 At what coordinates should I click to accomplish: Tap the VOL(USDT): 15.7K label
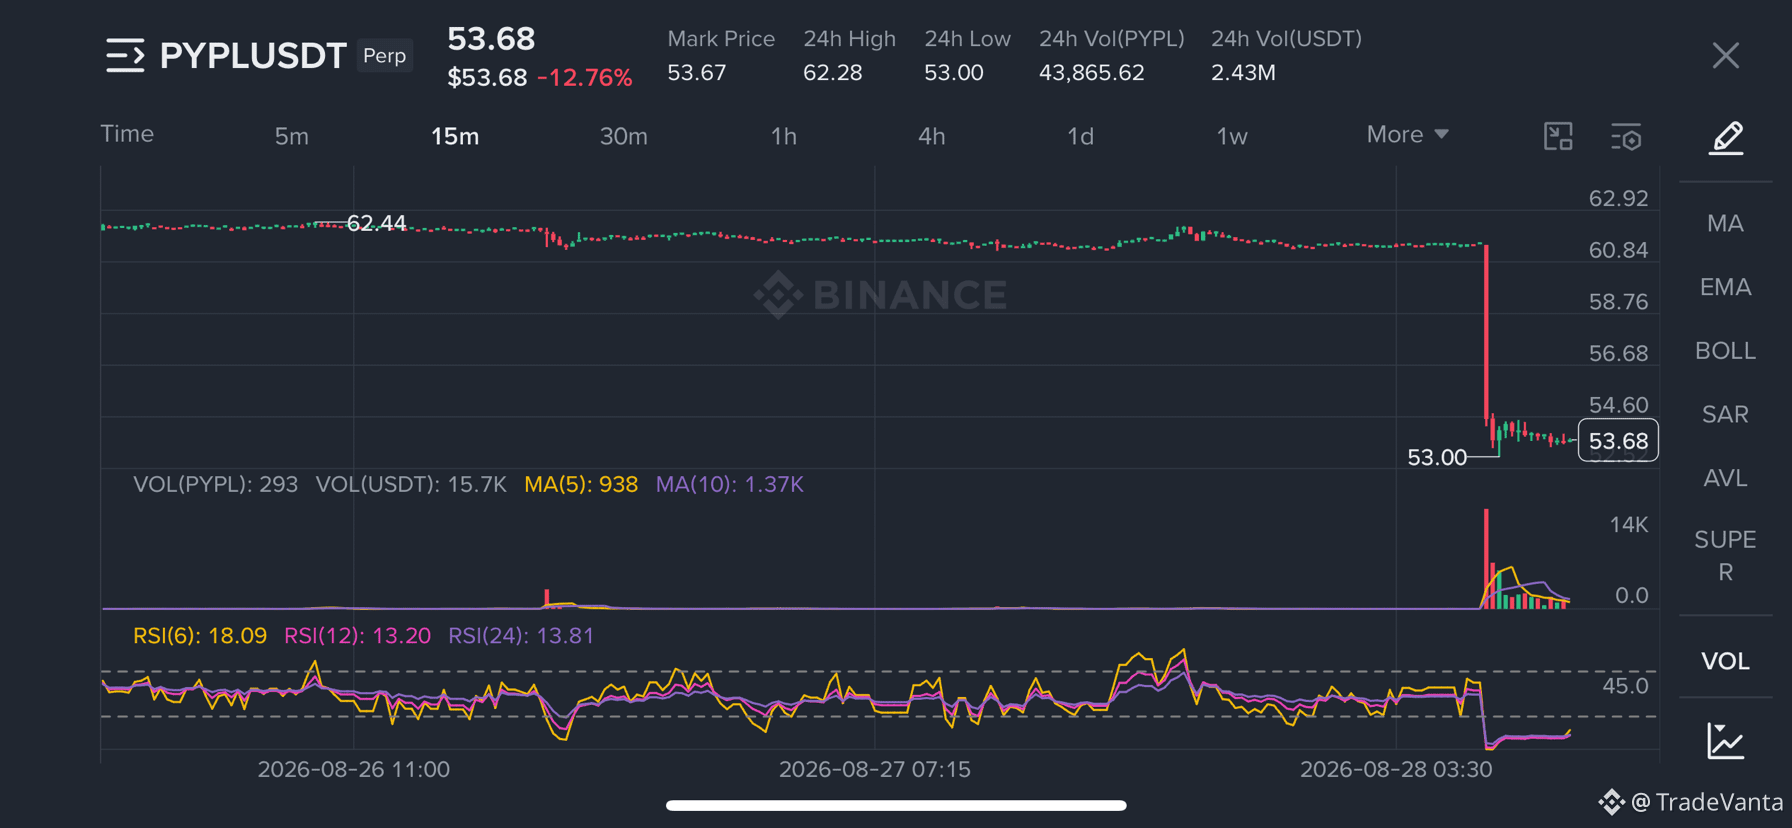point(411,485)
